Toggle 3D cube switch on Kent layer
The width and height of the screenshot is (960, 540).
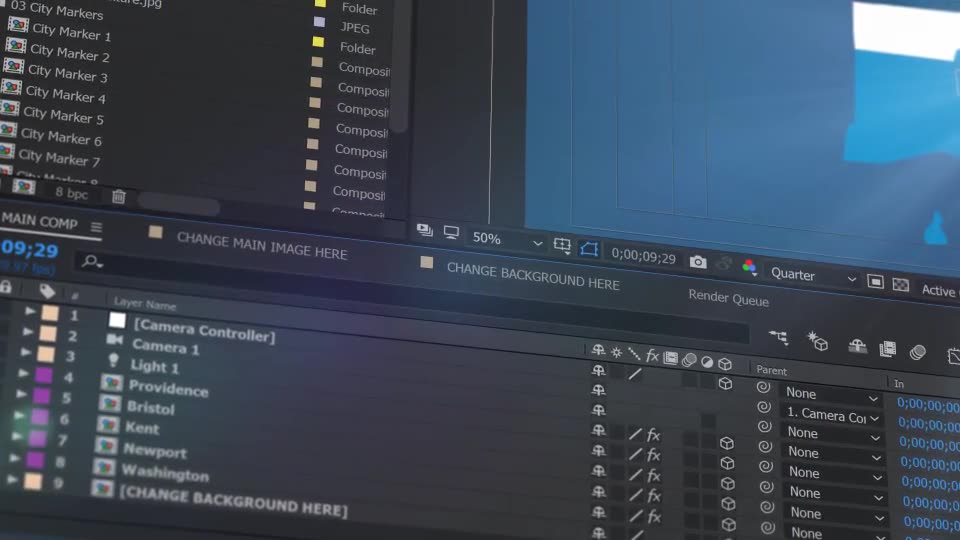pos(727,483)
